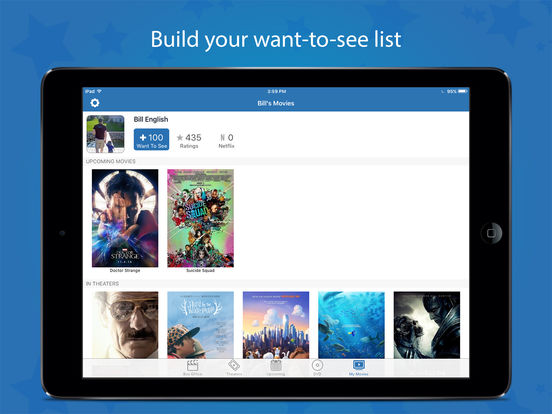Click the Bill English name text

151,119
